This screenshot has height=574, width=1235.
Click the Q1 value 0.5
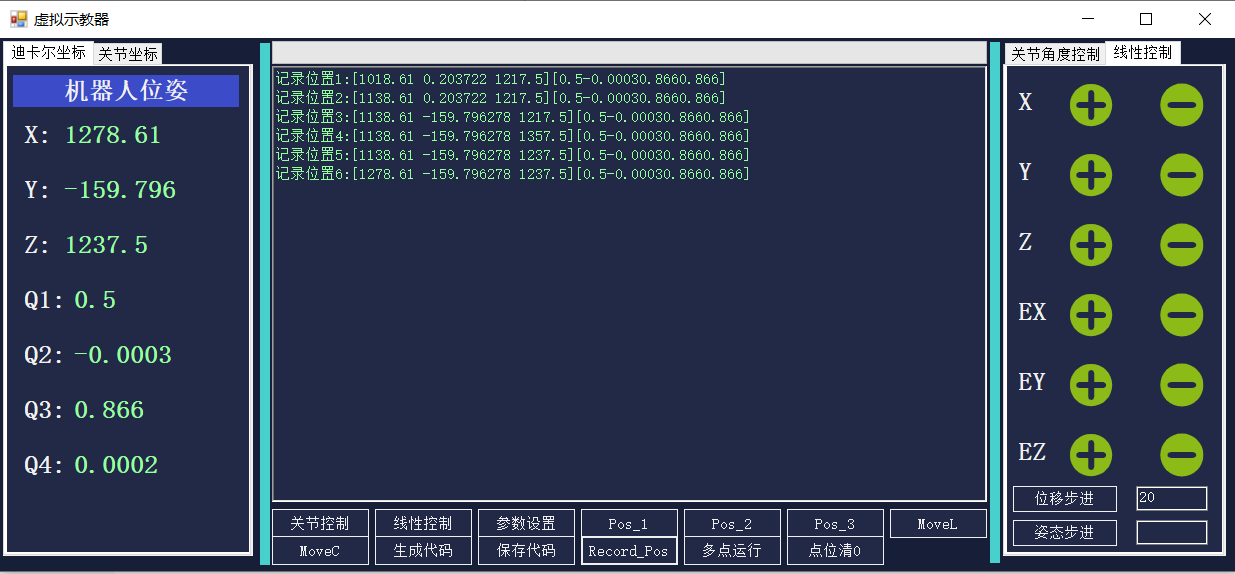(x=95, y=300)
